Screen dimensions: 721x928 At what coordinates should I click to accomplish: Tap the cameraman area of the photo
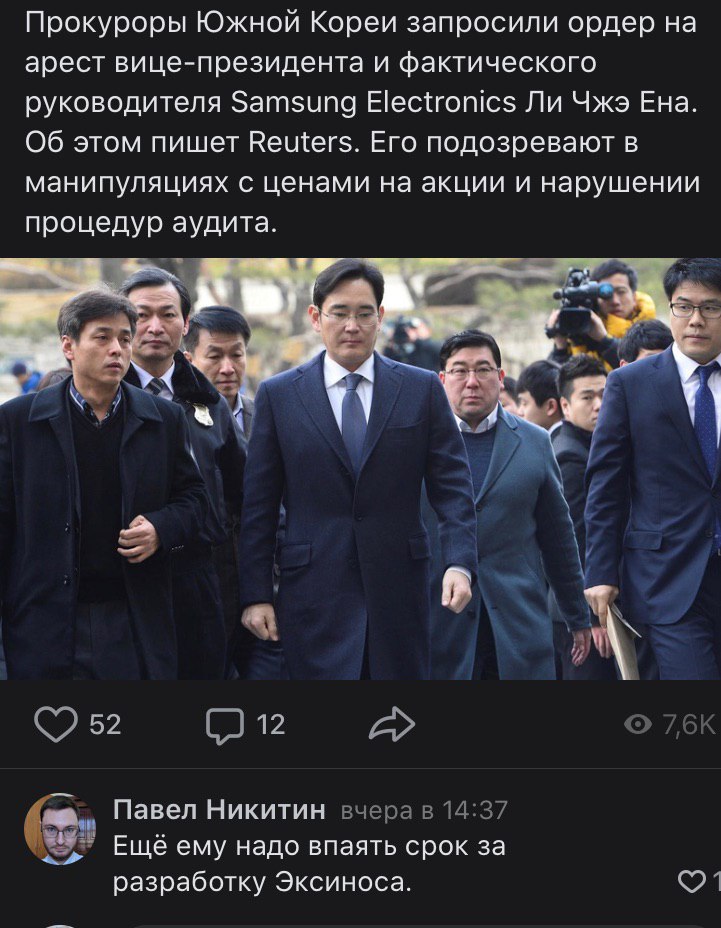coord(599,311)
